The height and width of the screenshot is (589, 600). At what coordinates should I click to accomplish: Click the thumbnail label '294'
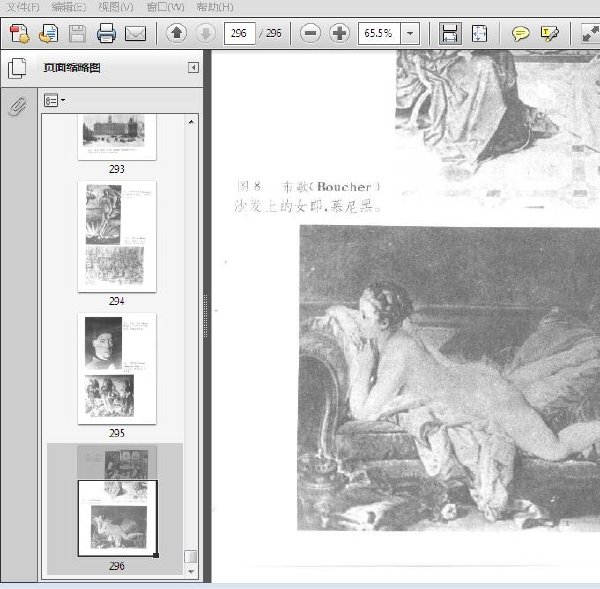[x=117, y=302]
